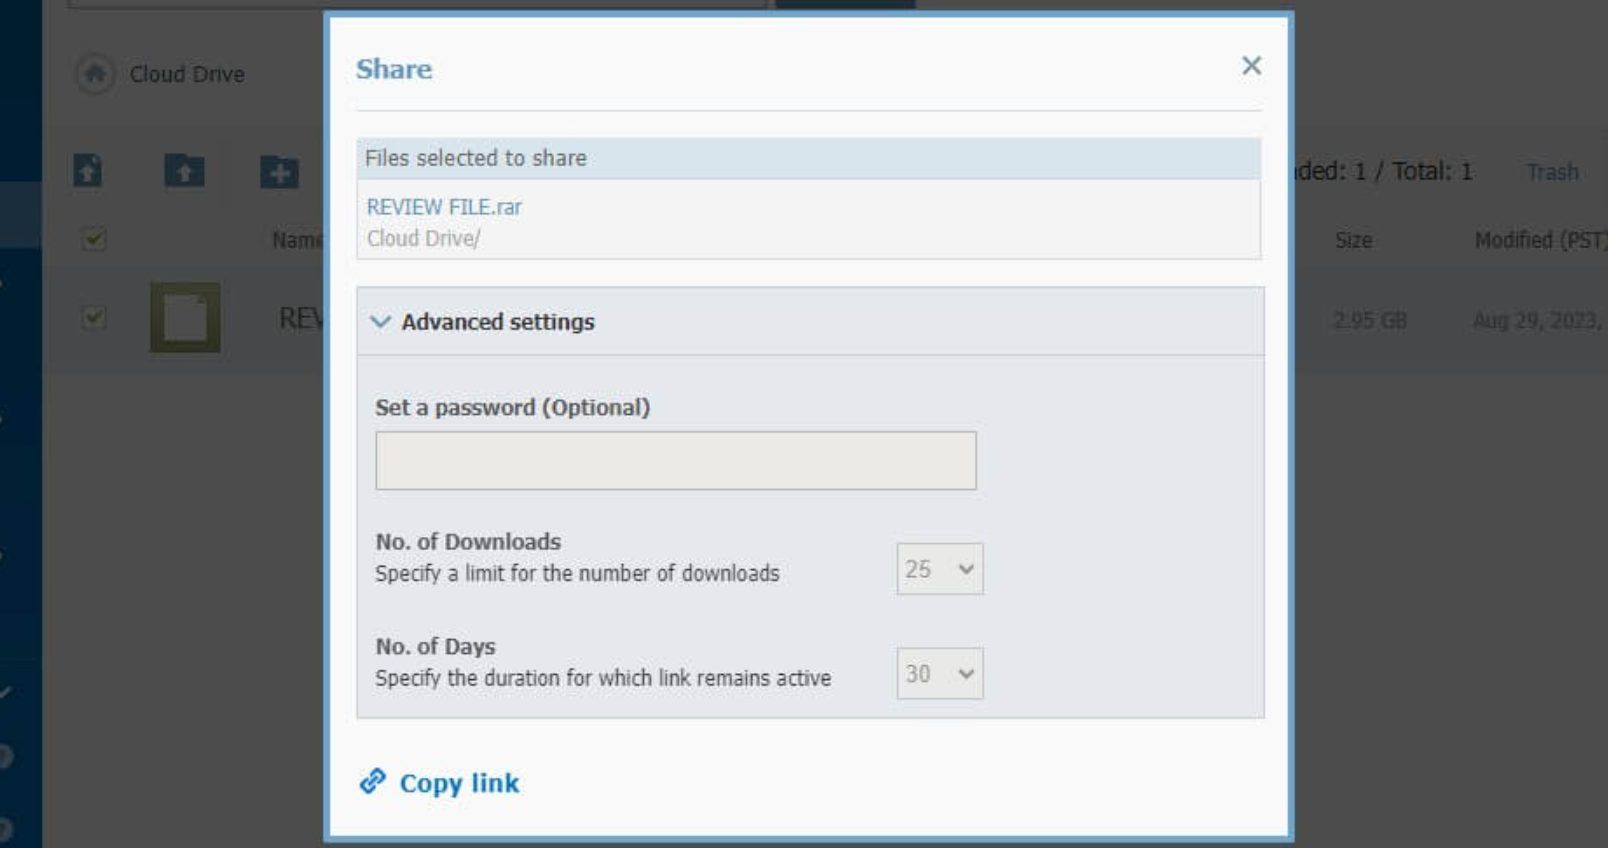This screenshot has width=1608, height=848.
Task: Open the No. of Downloads dropdown
Action: [x=940, y=569]
